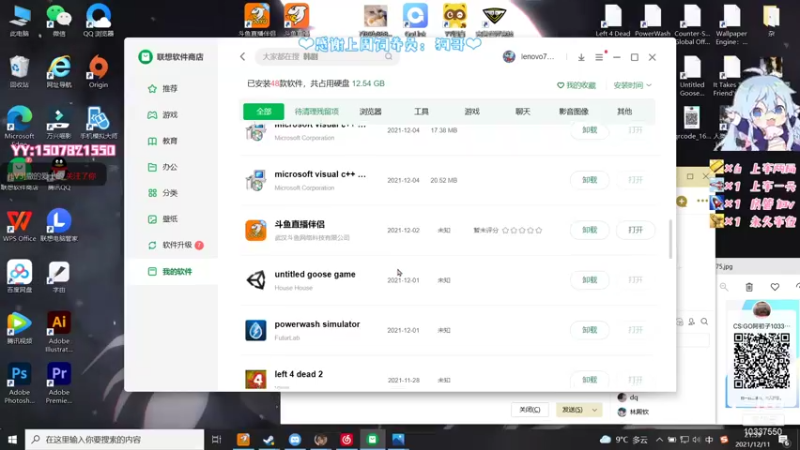
Task: Go back with the store's back arrow
Action: (x=242, y=57)
